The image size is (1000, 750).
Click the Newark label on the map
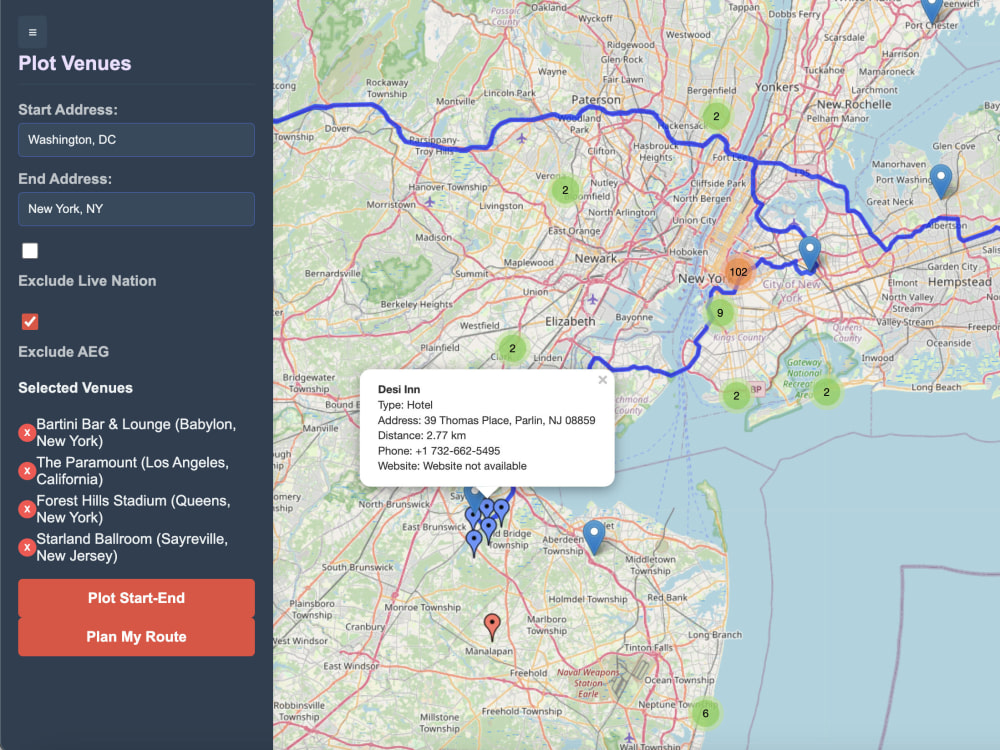tap(596, 258)
